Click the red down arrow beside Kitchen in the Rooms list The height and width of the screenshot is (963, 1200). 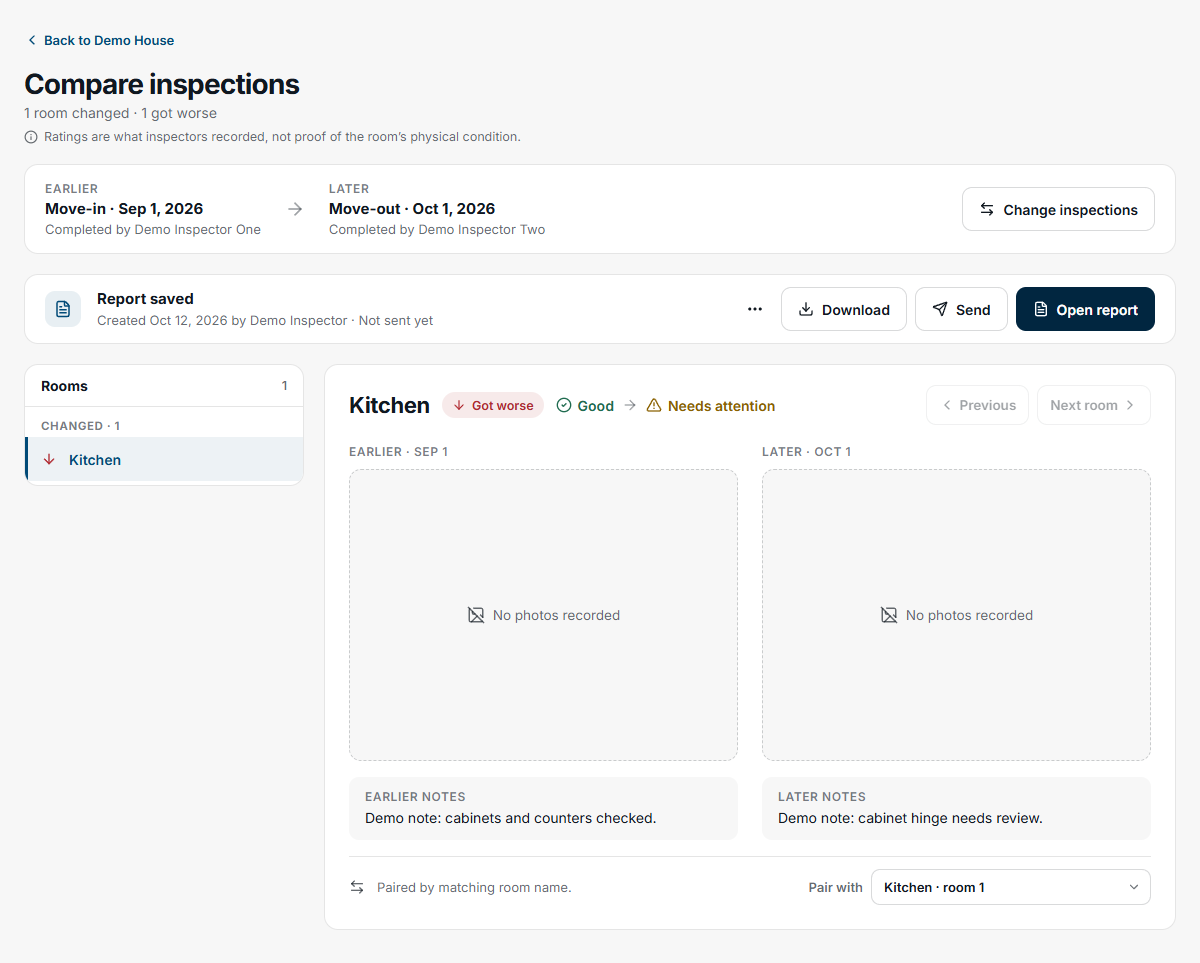49,459
